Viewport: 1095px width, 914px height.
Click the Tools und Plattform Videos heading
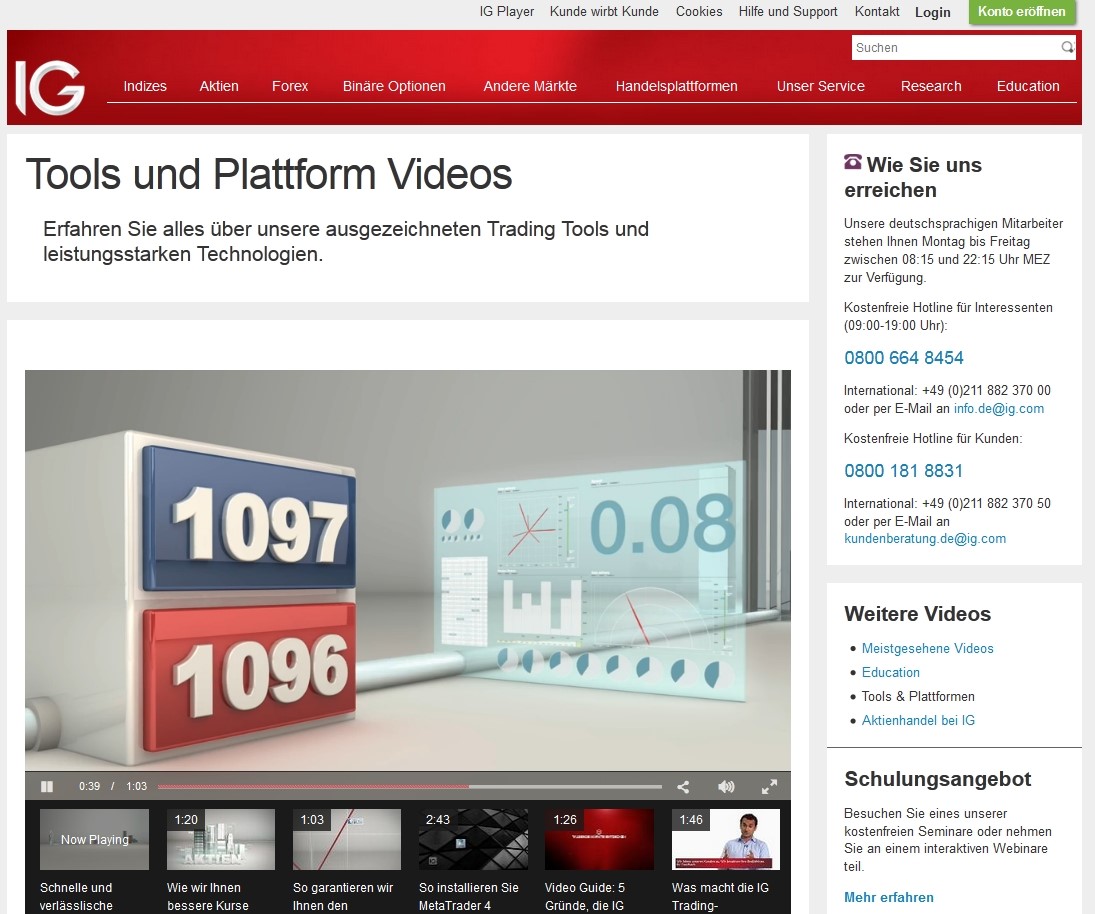269,174
